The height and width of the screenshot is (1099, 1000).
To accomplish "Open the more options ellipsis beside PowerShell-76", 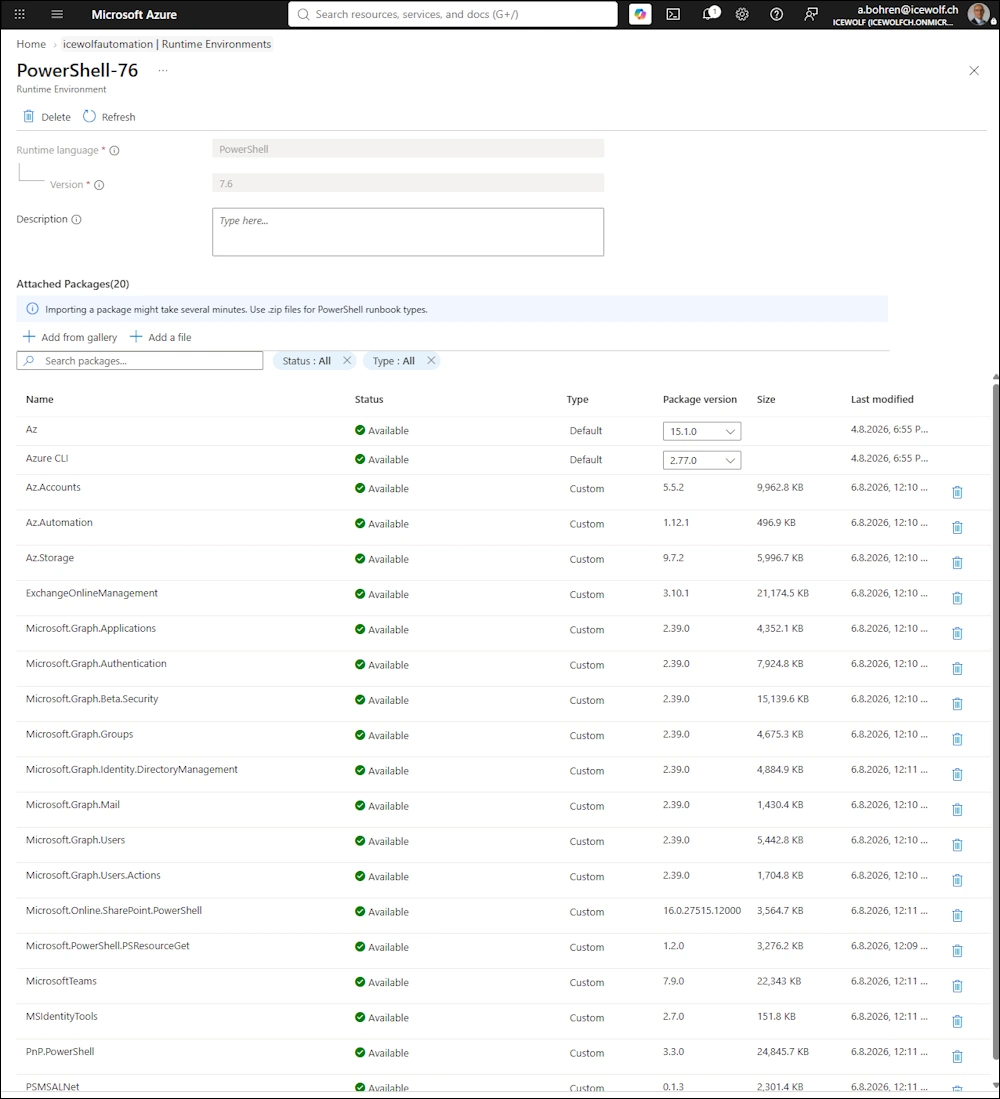I will 163,71.
